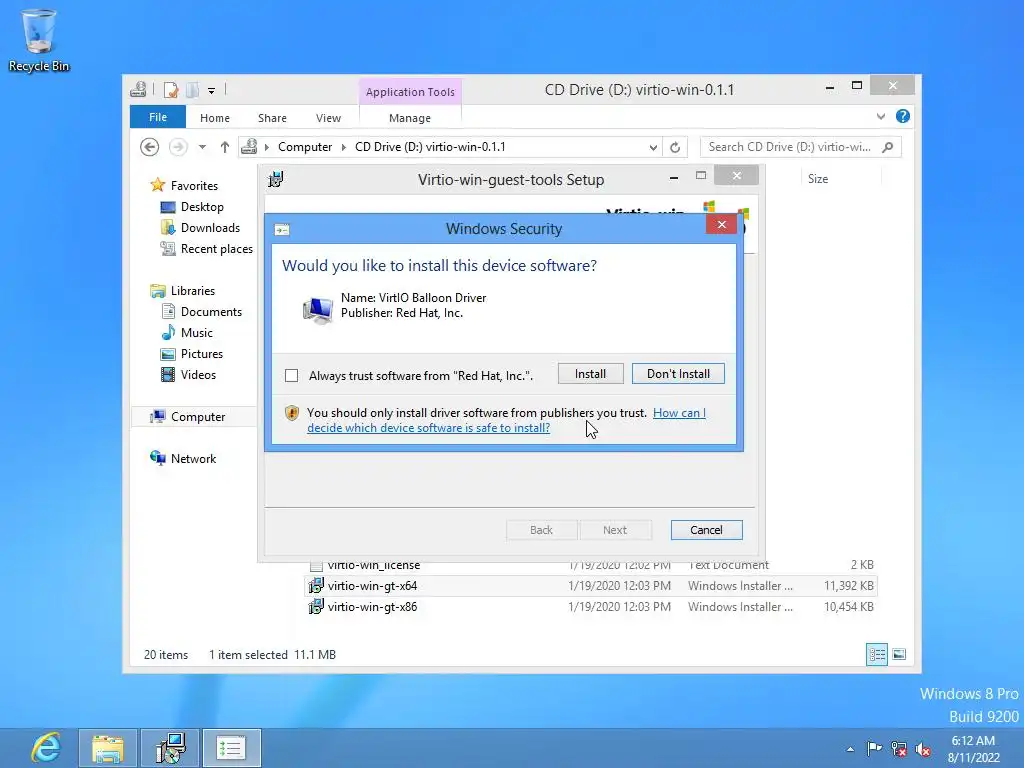Open Explorer help question mark icon

point(903,116)
